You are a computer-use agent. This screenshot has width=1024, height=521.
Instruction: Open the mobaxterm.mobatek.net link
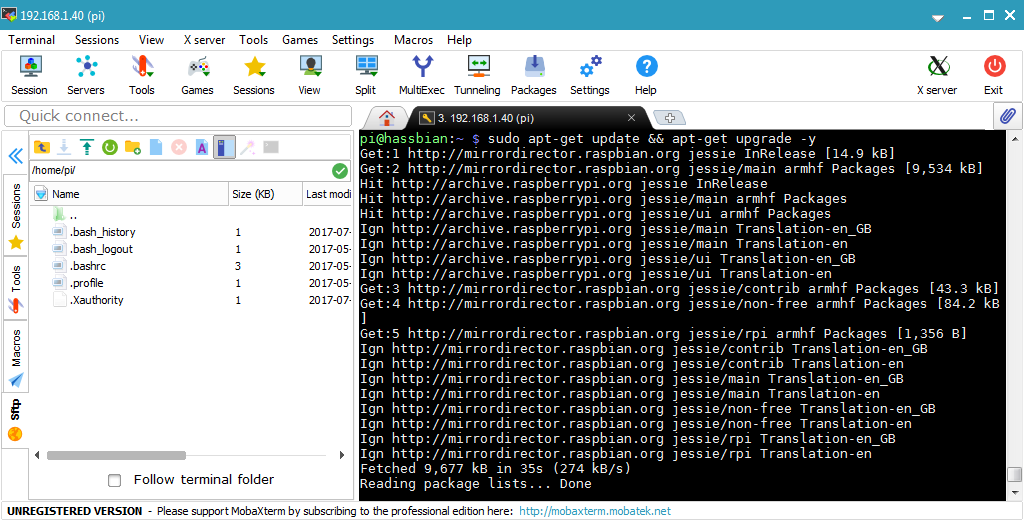[595, 511]
